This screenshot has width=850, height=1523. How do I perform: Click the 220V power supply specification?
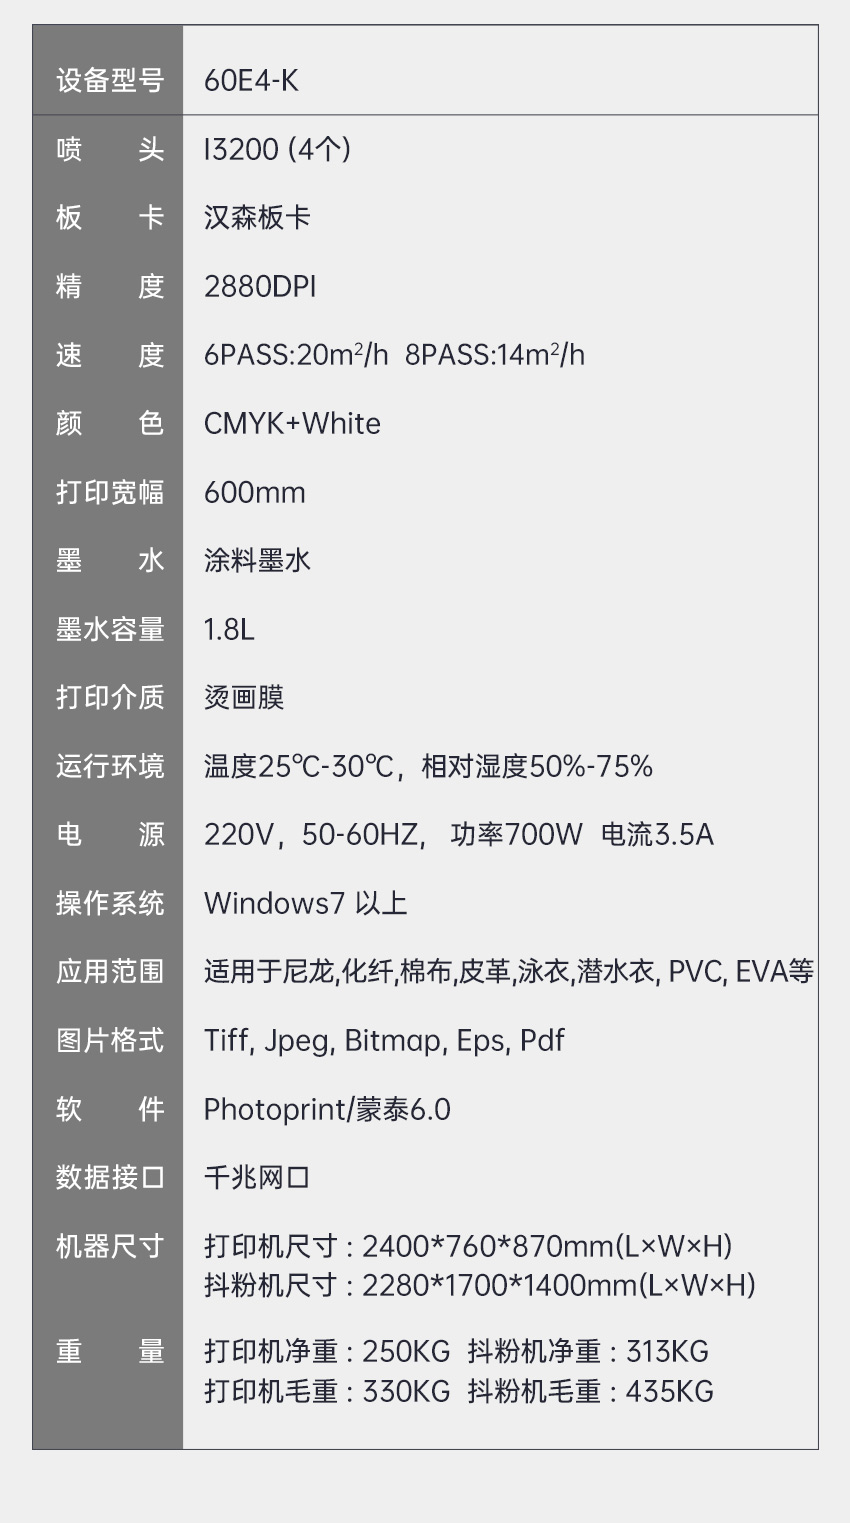click(239, 835)
